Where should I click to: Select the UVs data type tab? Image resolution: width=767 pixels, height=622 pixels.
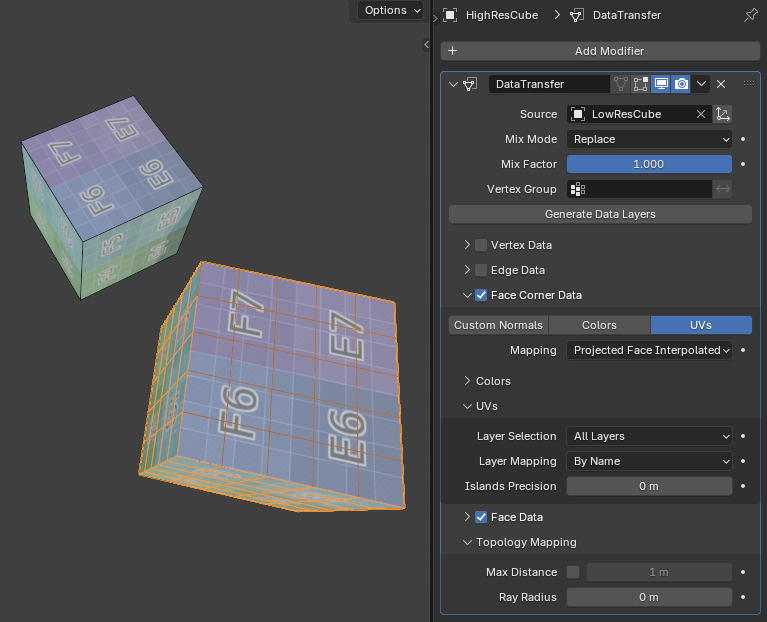(x=701, y=325)
